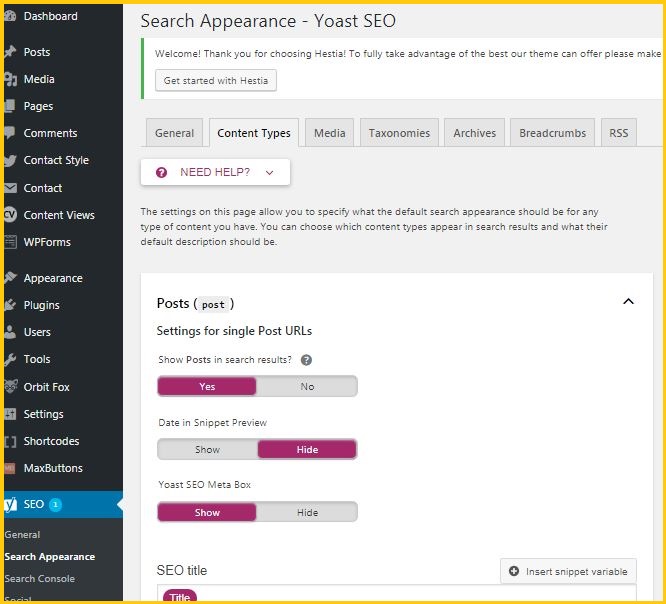The height and width of the screenshot is (604, 666).
Task: Switch to the RSS tab
Action: tap(619, 133)
